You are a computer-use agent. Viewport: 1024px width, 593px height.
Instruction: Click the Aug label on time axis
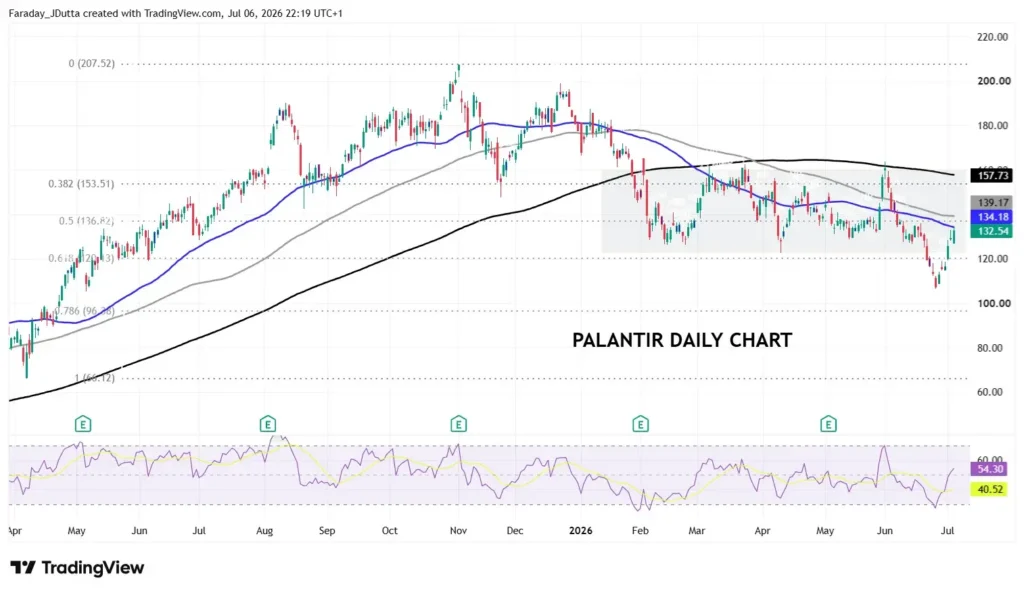tap(264, 531)
